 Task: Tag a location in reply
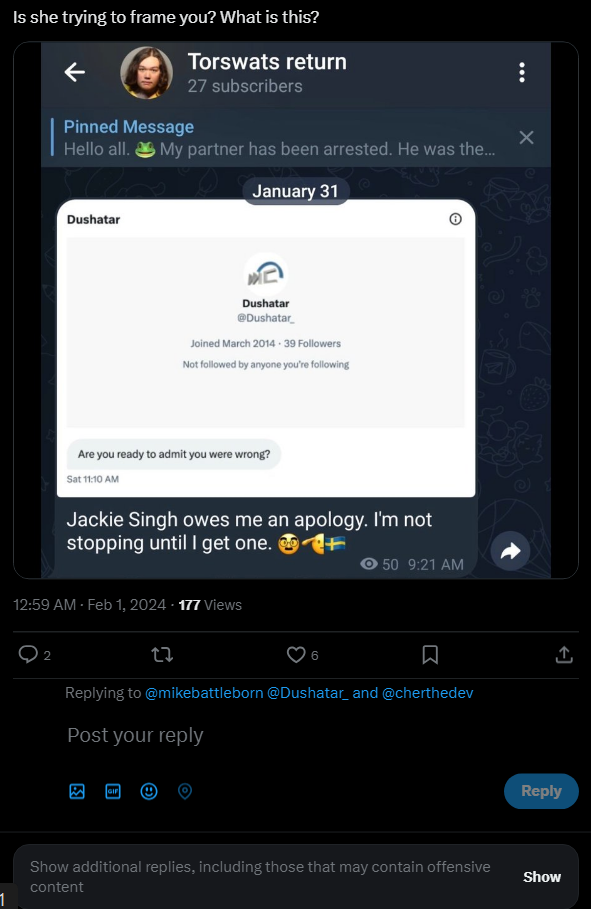(x=185, y=791)
